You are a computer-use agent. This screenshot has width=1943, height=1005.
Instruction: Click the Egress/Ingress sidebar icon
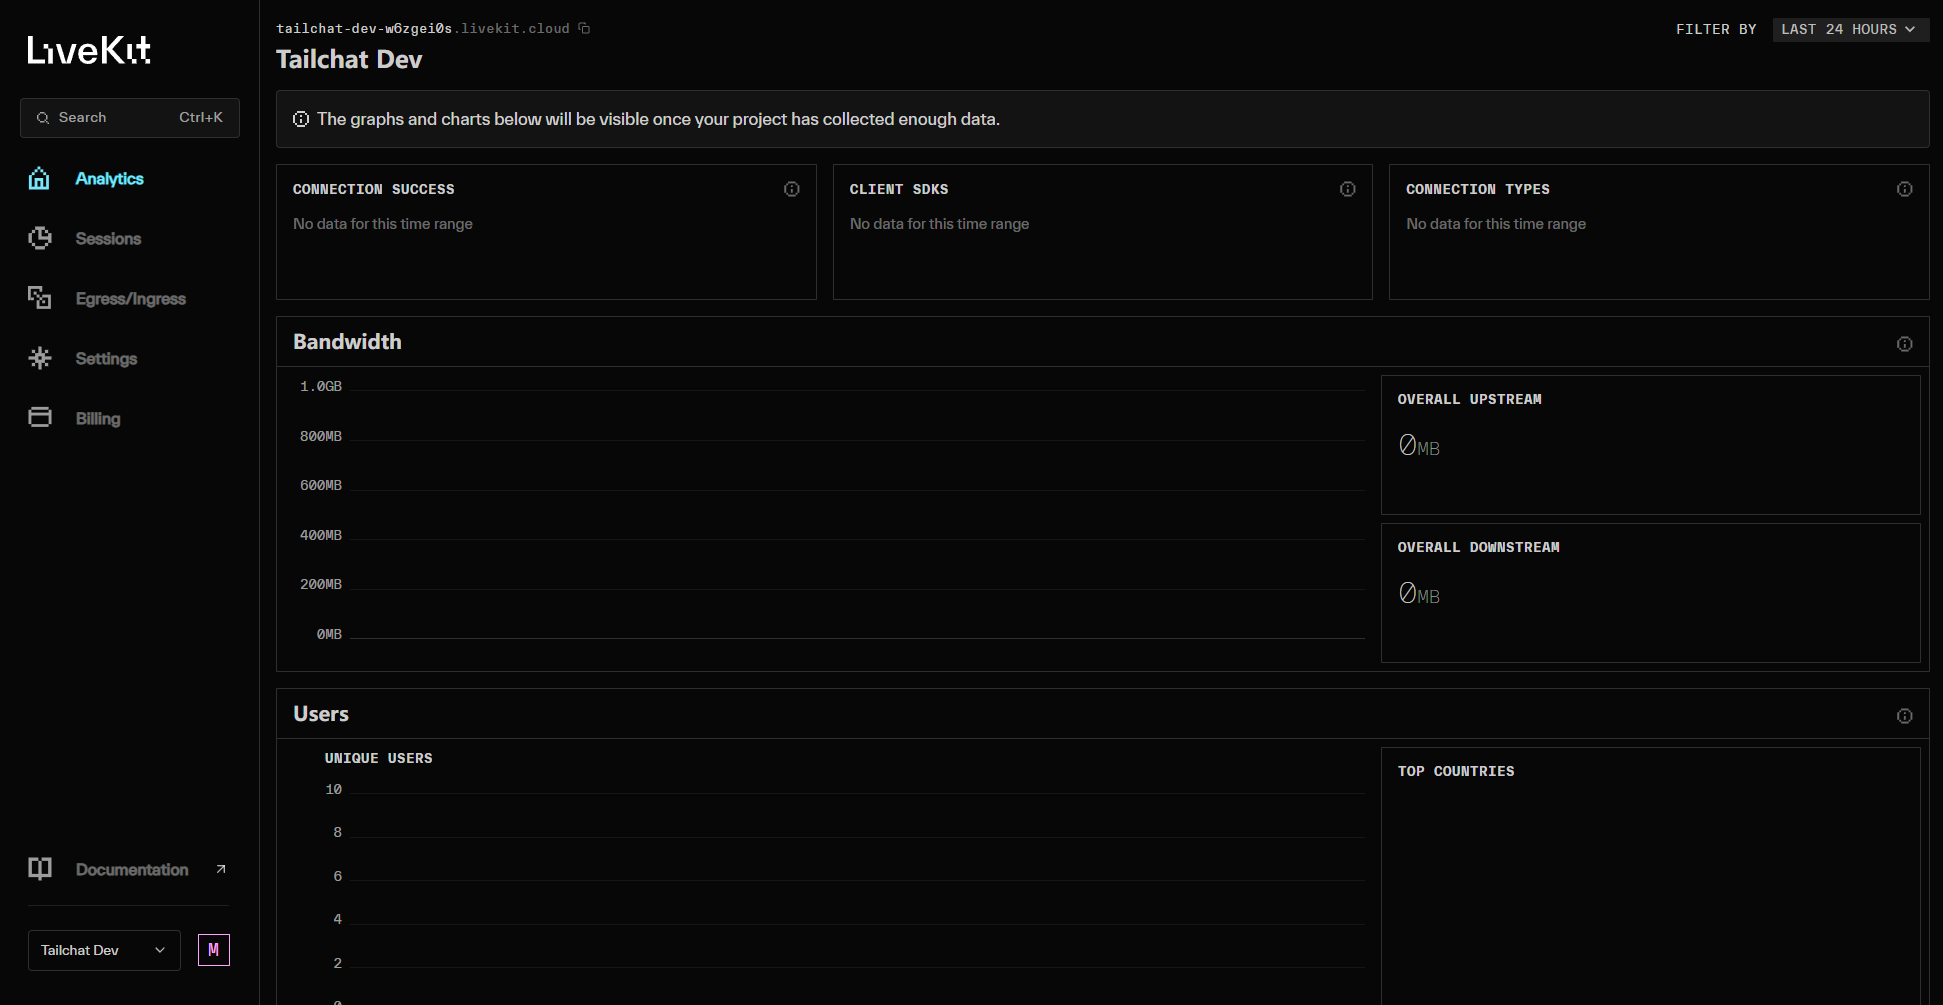pyautogui.click(x=39, y=298)
